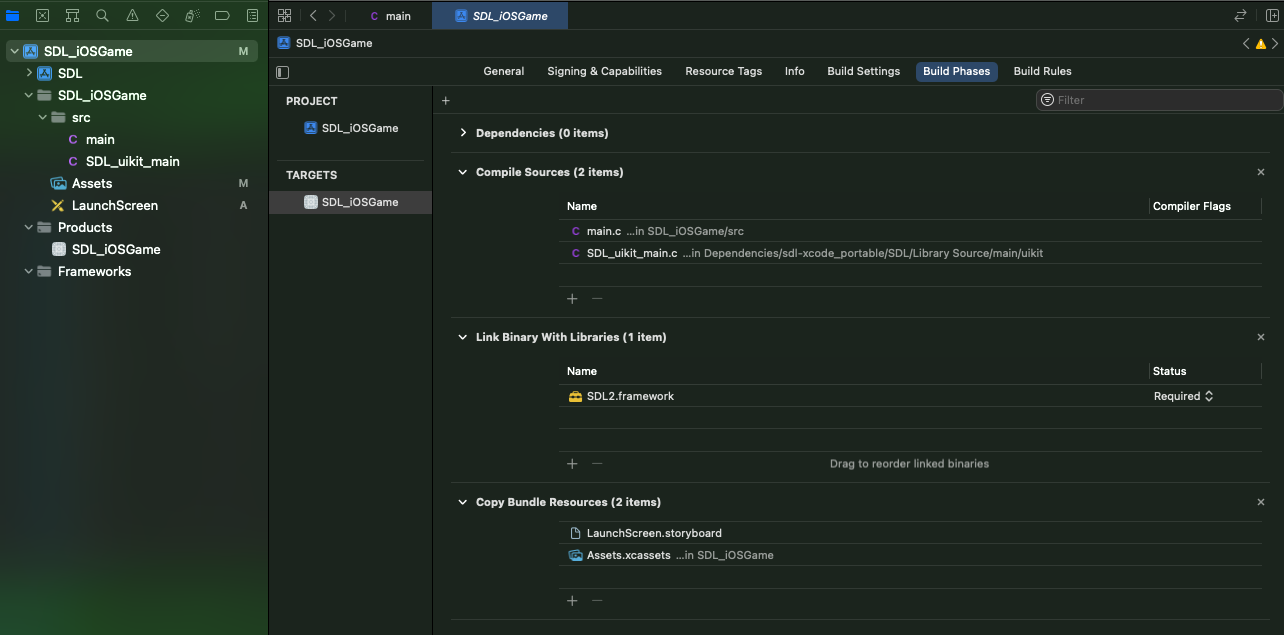
Task: Remove the Copy Bundle Resources phase
Action: tap(1261, 502)
